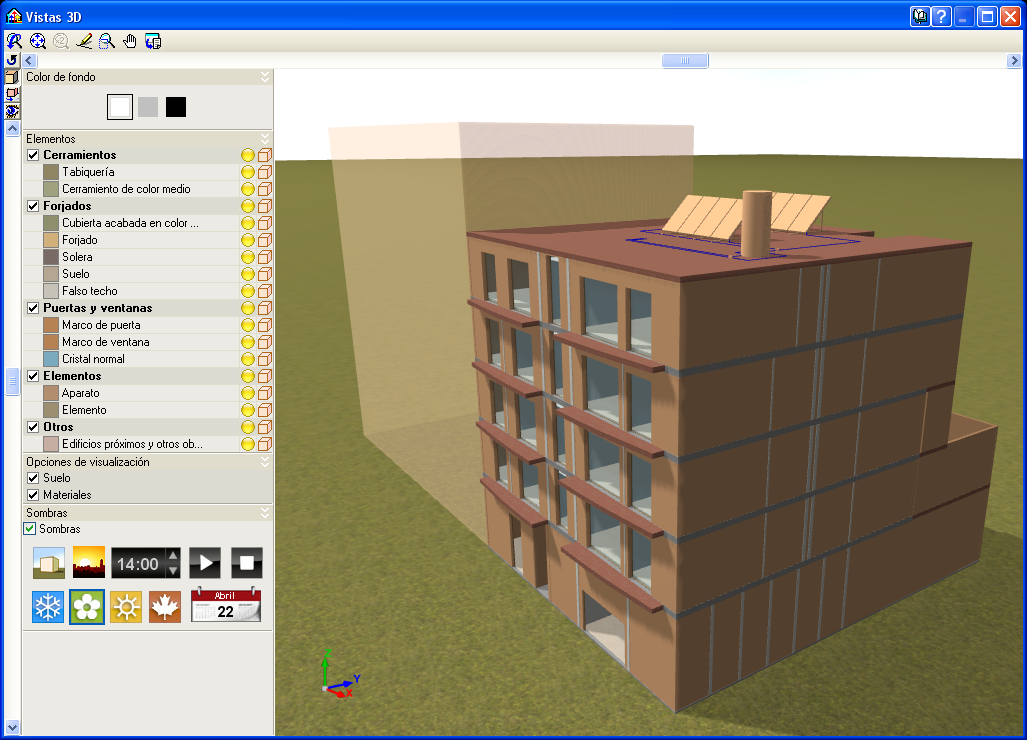
Task: Disable the Materiales checkbox
Action: (33, 495)
